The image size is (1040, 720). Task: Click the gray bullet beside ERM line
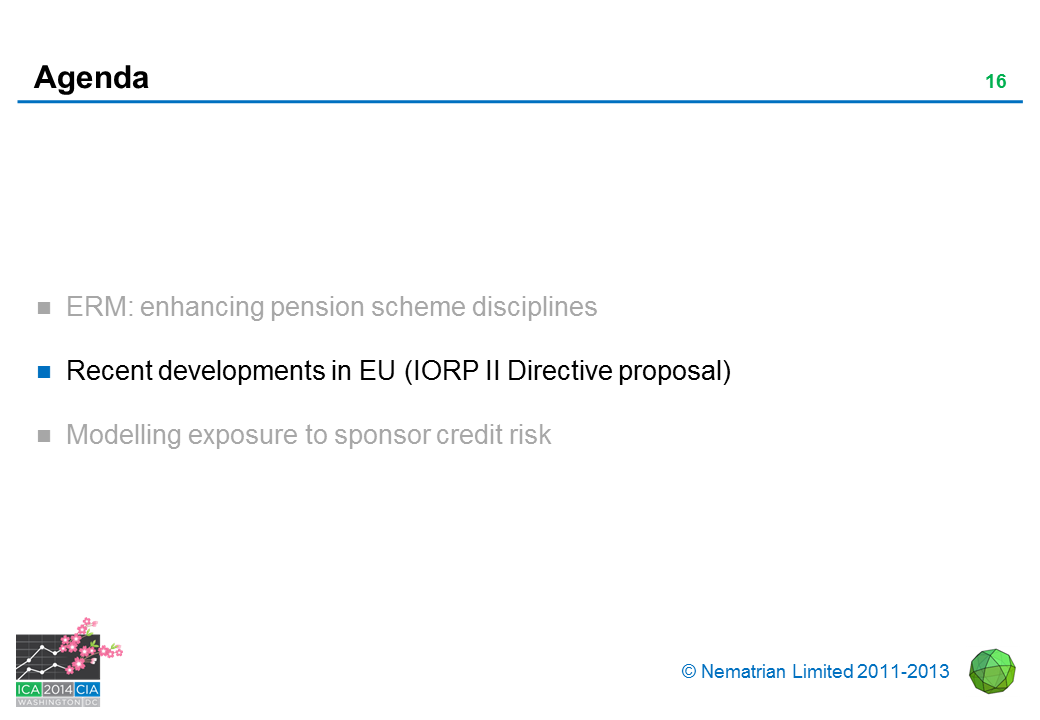click(44, 308)
